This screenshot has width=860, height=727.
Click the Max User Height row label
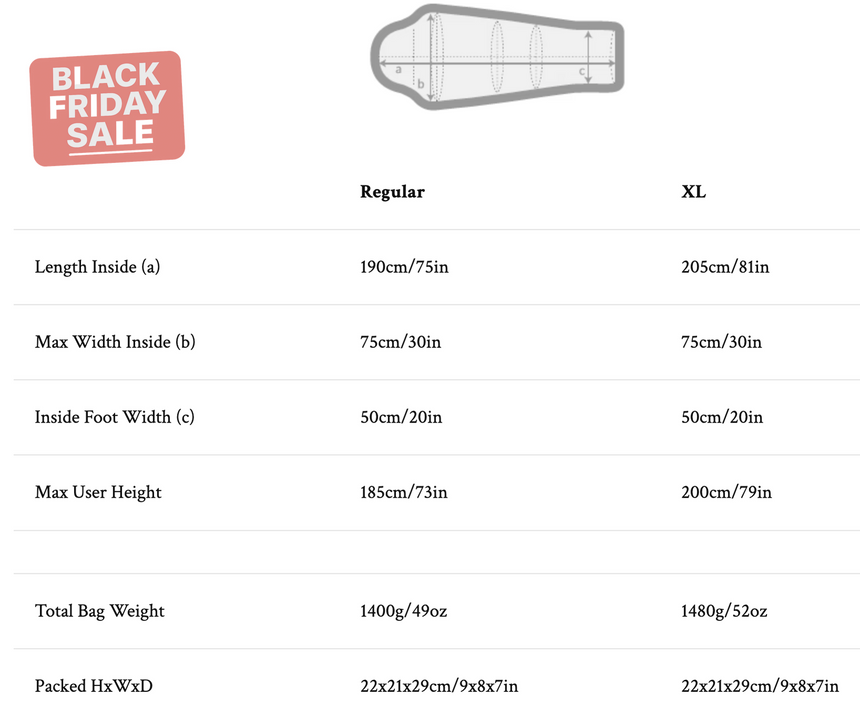(x=98, y=492)
